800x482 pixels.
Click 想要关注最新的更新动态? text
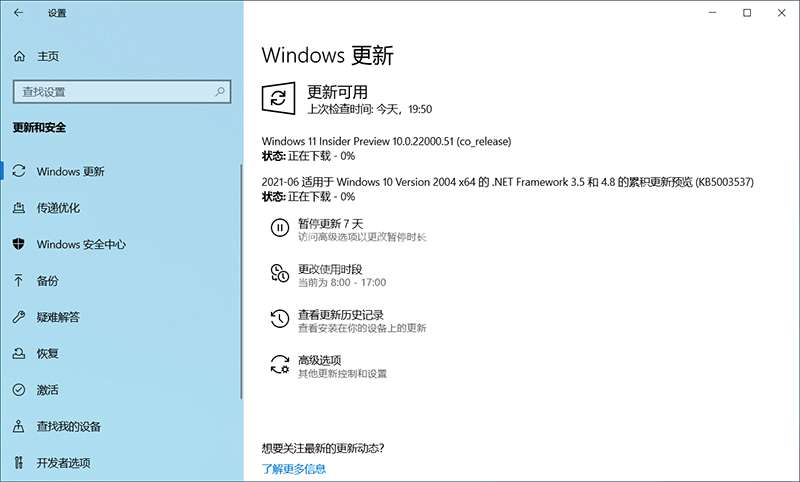[x=323, y=448]
